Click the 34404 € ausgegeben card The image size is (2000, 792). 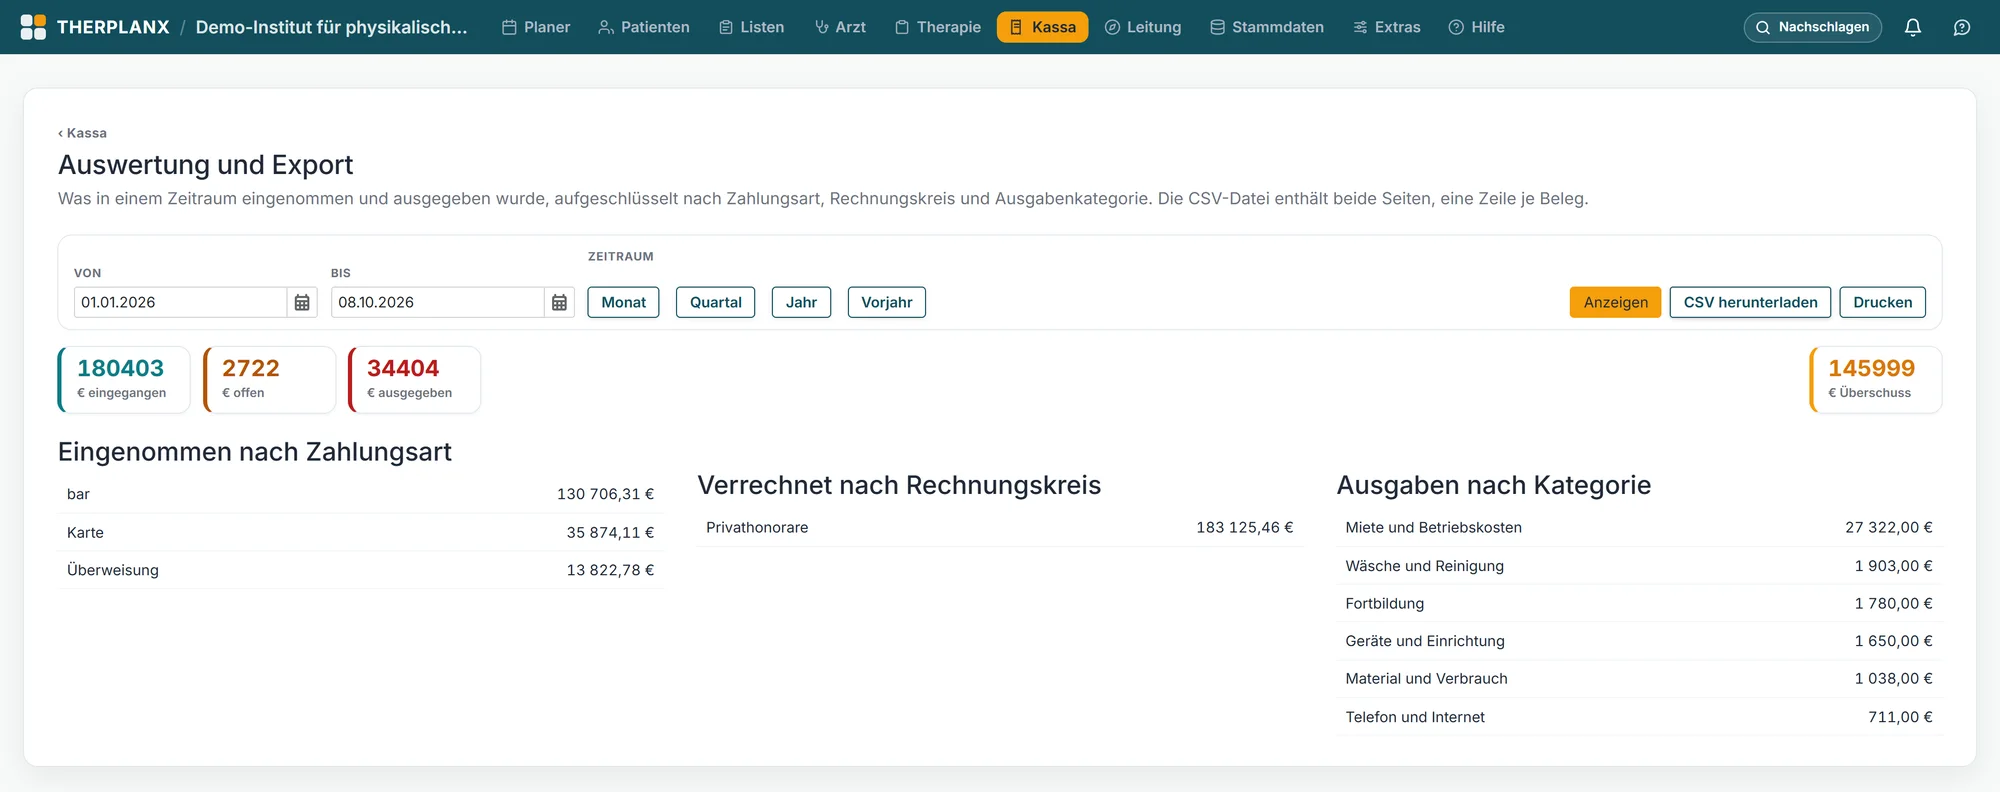tap(414, 379)
